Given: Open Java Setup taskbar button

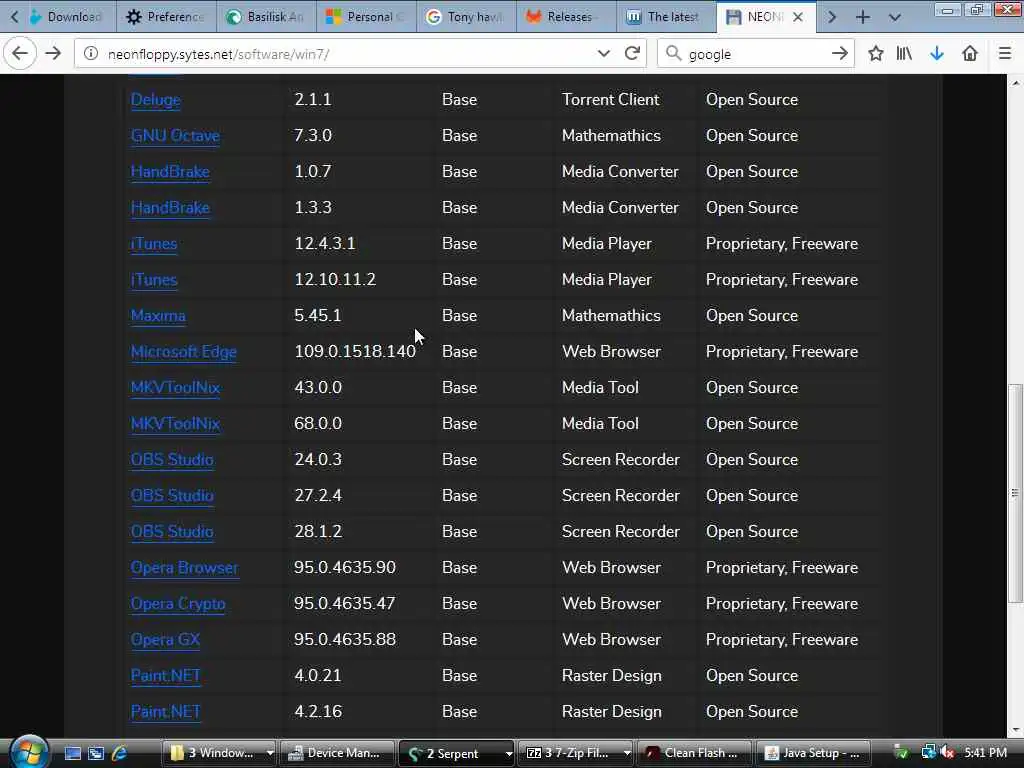Looking at the screenshot, I should coord(813,753).
